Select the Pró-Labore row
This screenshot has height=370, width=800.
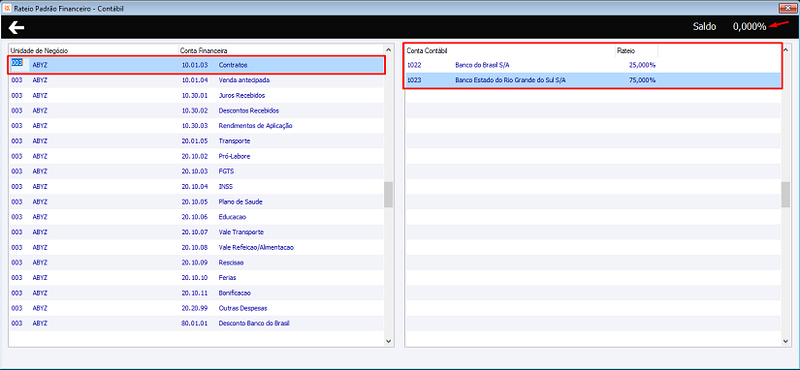(x=196, y=156)
